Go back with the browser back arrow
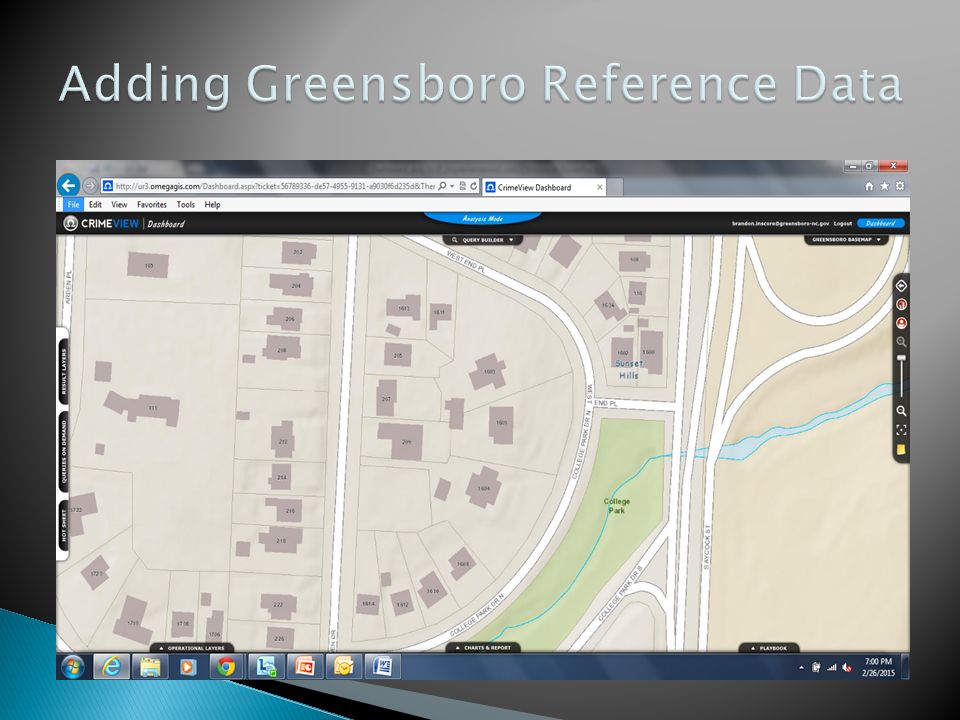The height and width of the screenshot is (720, 960). tap(69, 185)
